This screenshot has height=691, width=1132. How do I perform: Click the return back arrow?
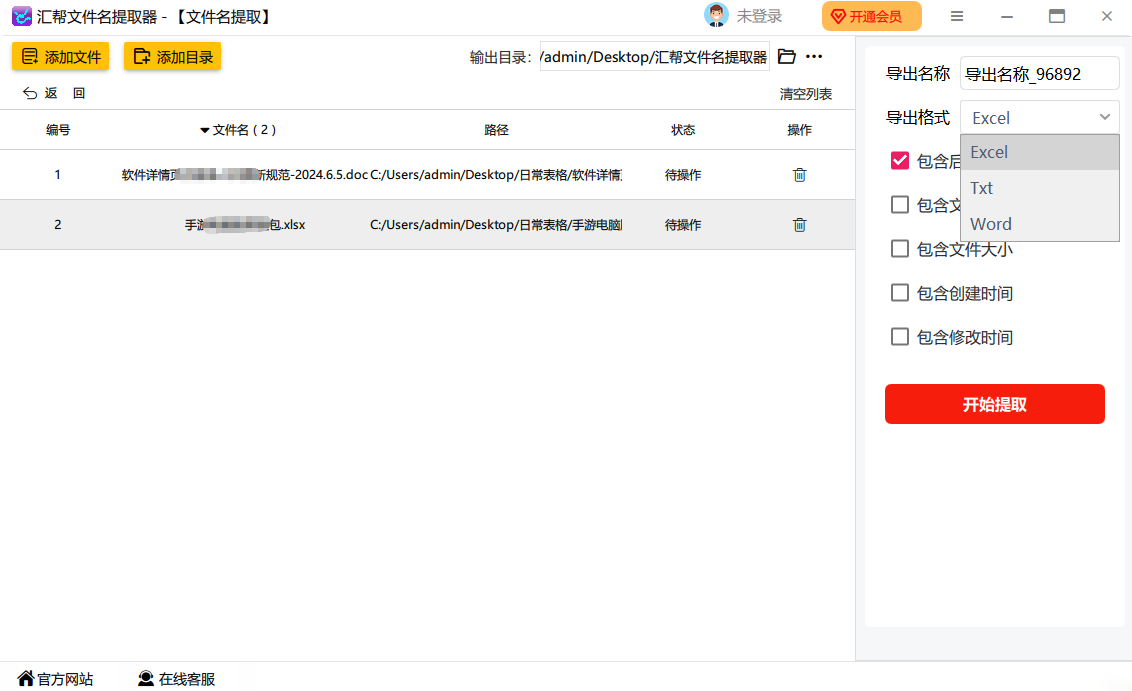coord(30,93)
